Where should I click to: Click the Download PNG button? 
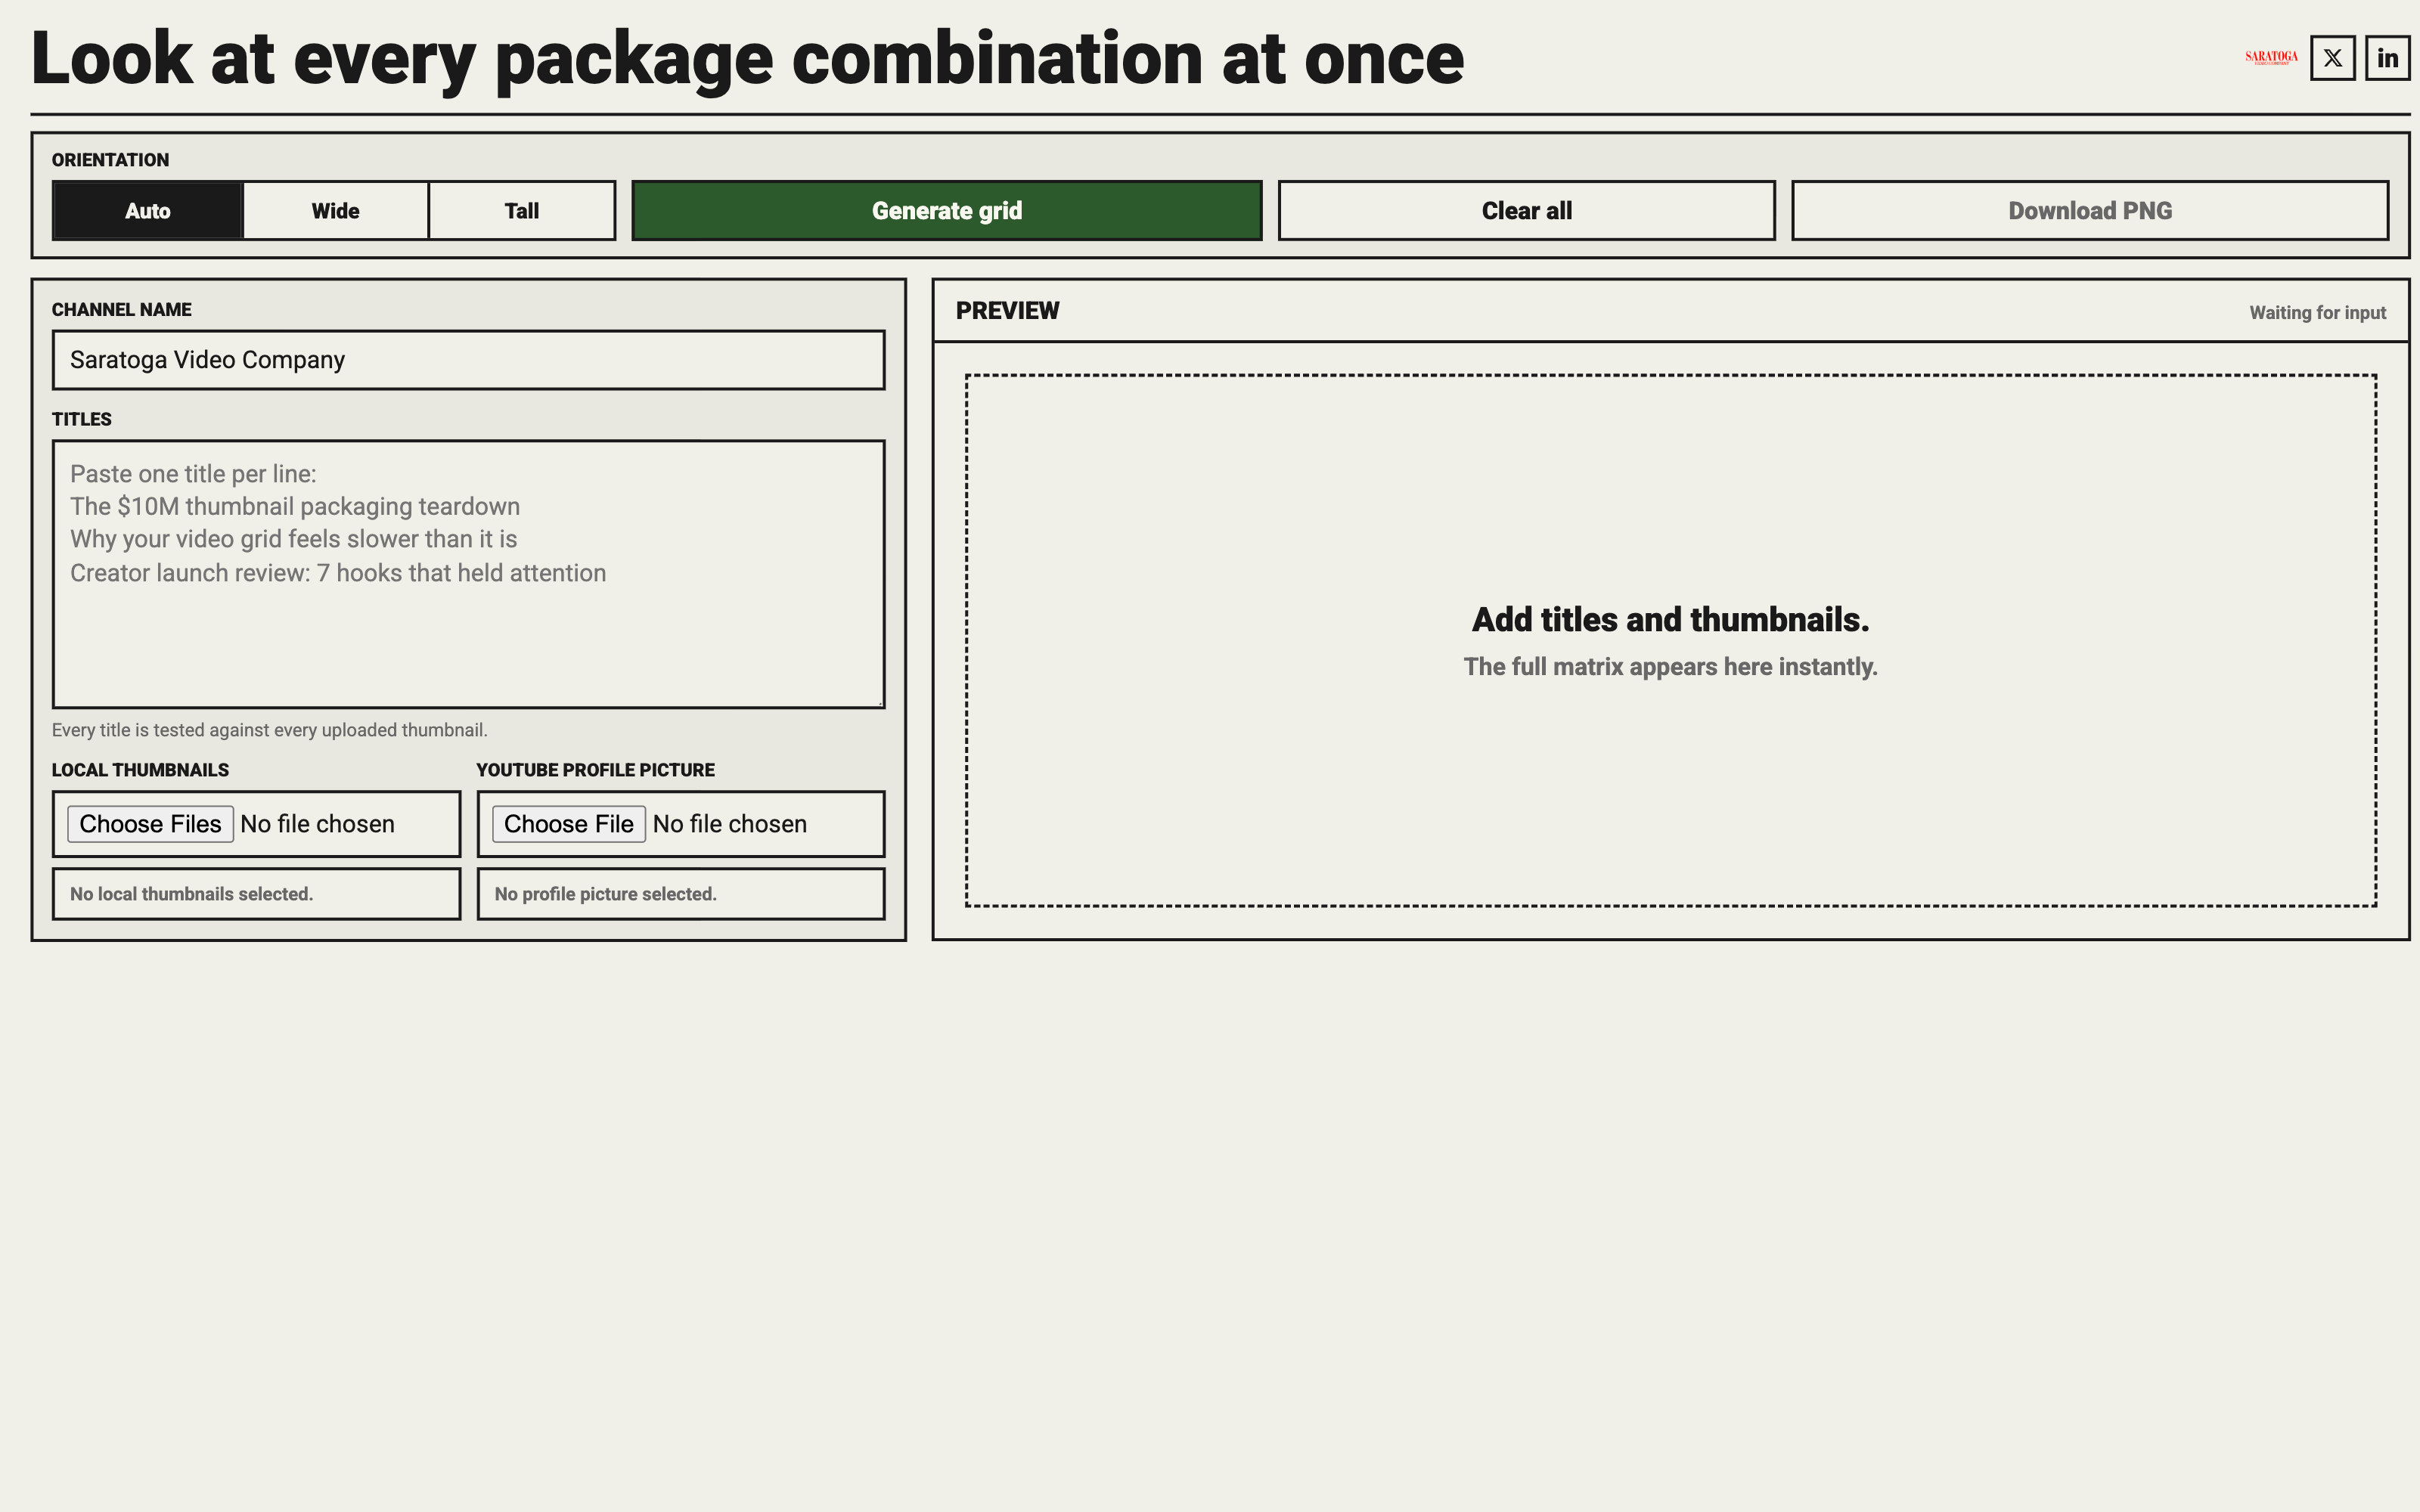coord(2090,210)
